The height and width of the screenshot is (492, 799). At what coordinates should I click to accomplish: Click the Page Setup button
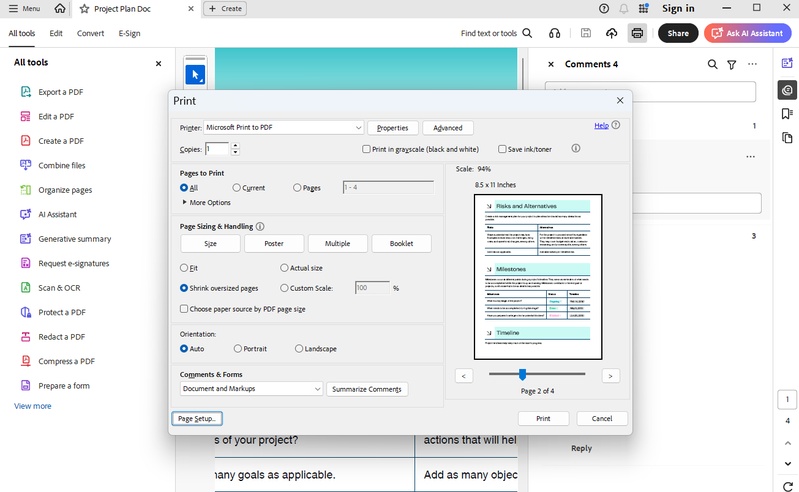197,418
